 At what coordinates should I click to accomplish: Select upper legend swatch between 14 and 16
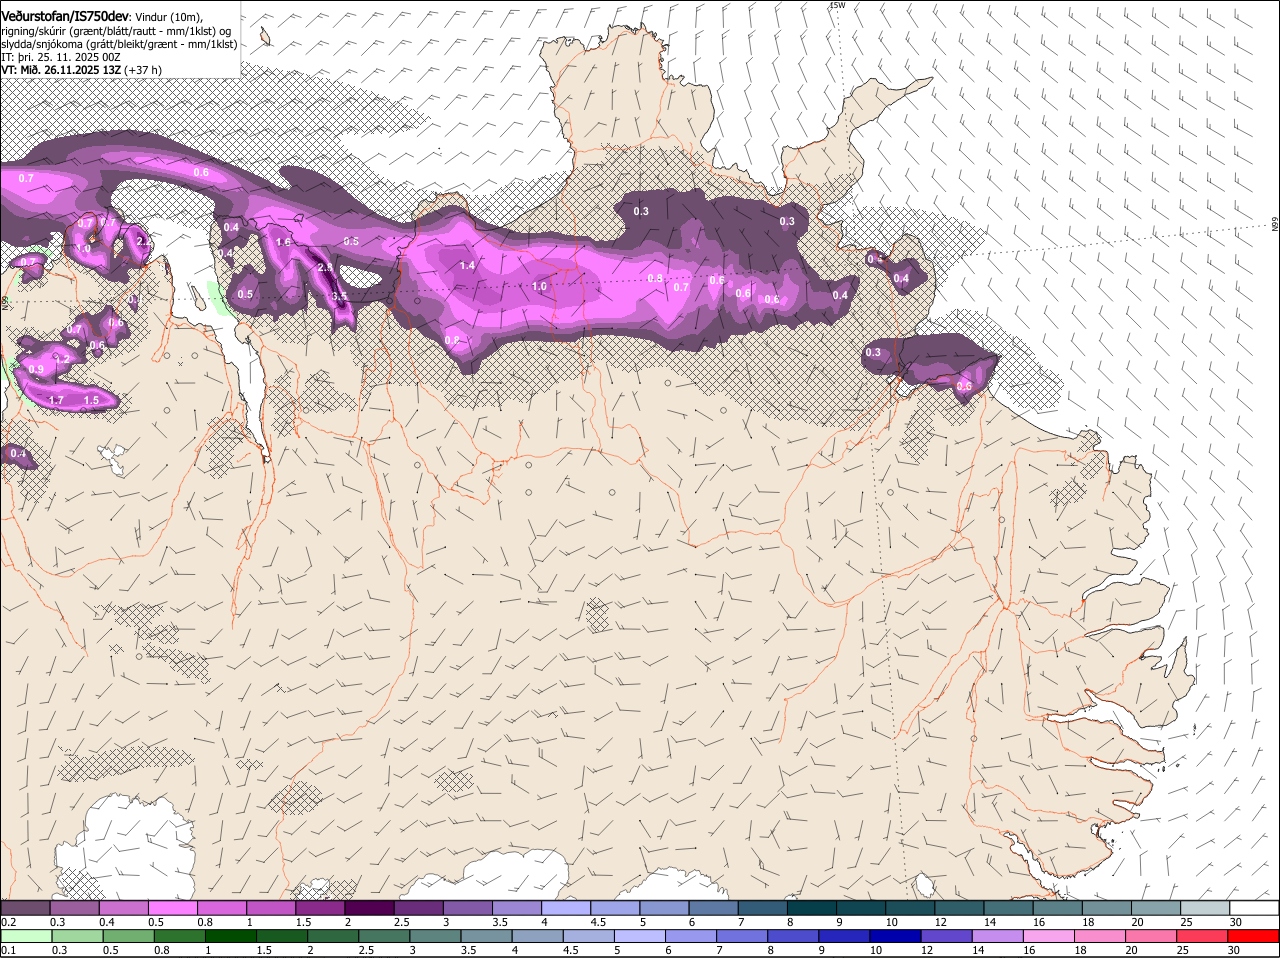1008,907
